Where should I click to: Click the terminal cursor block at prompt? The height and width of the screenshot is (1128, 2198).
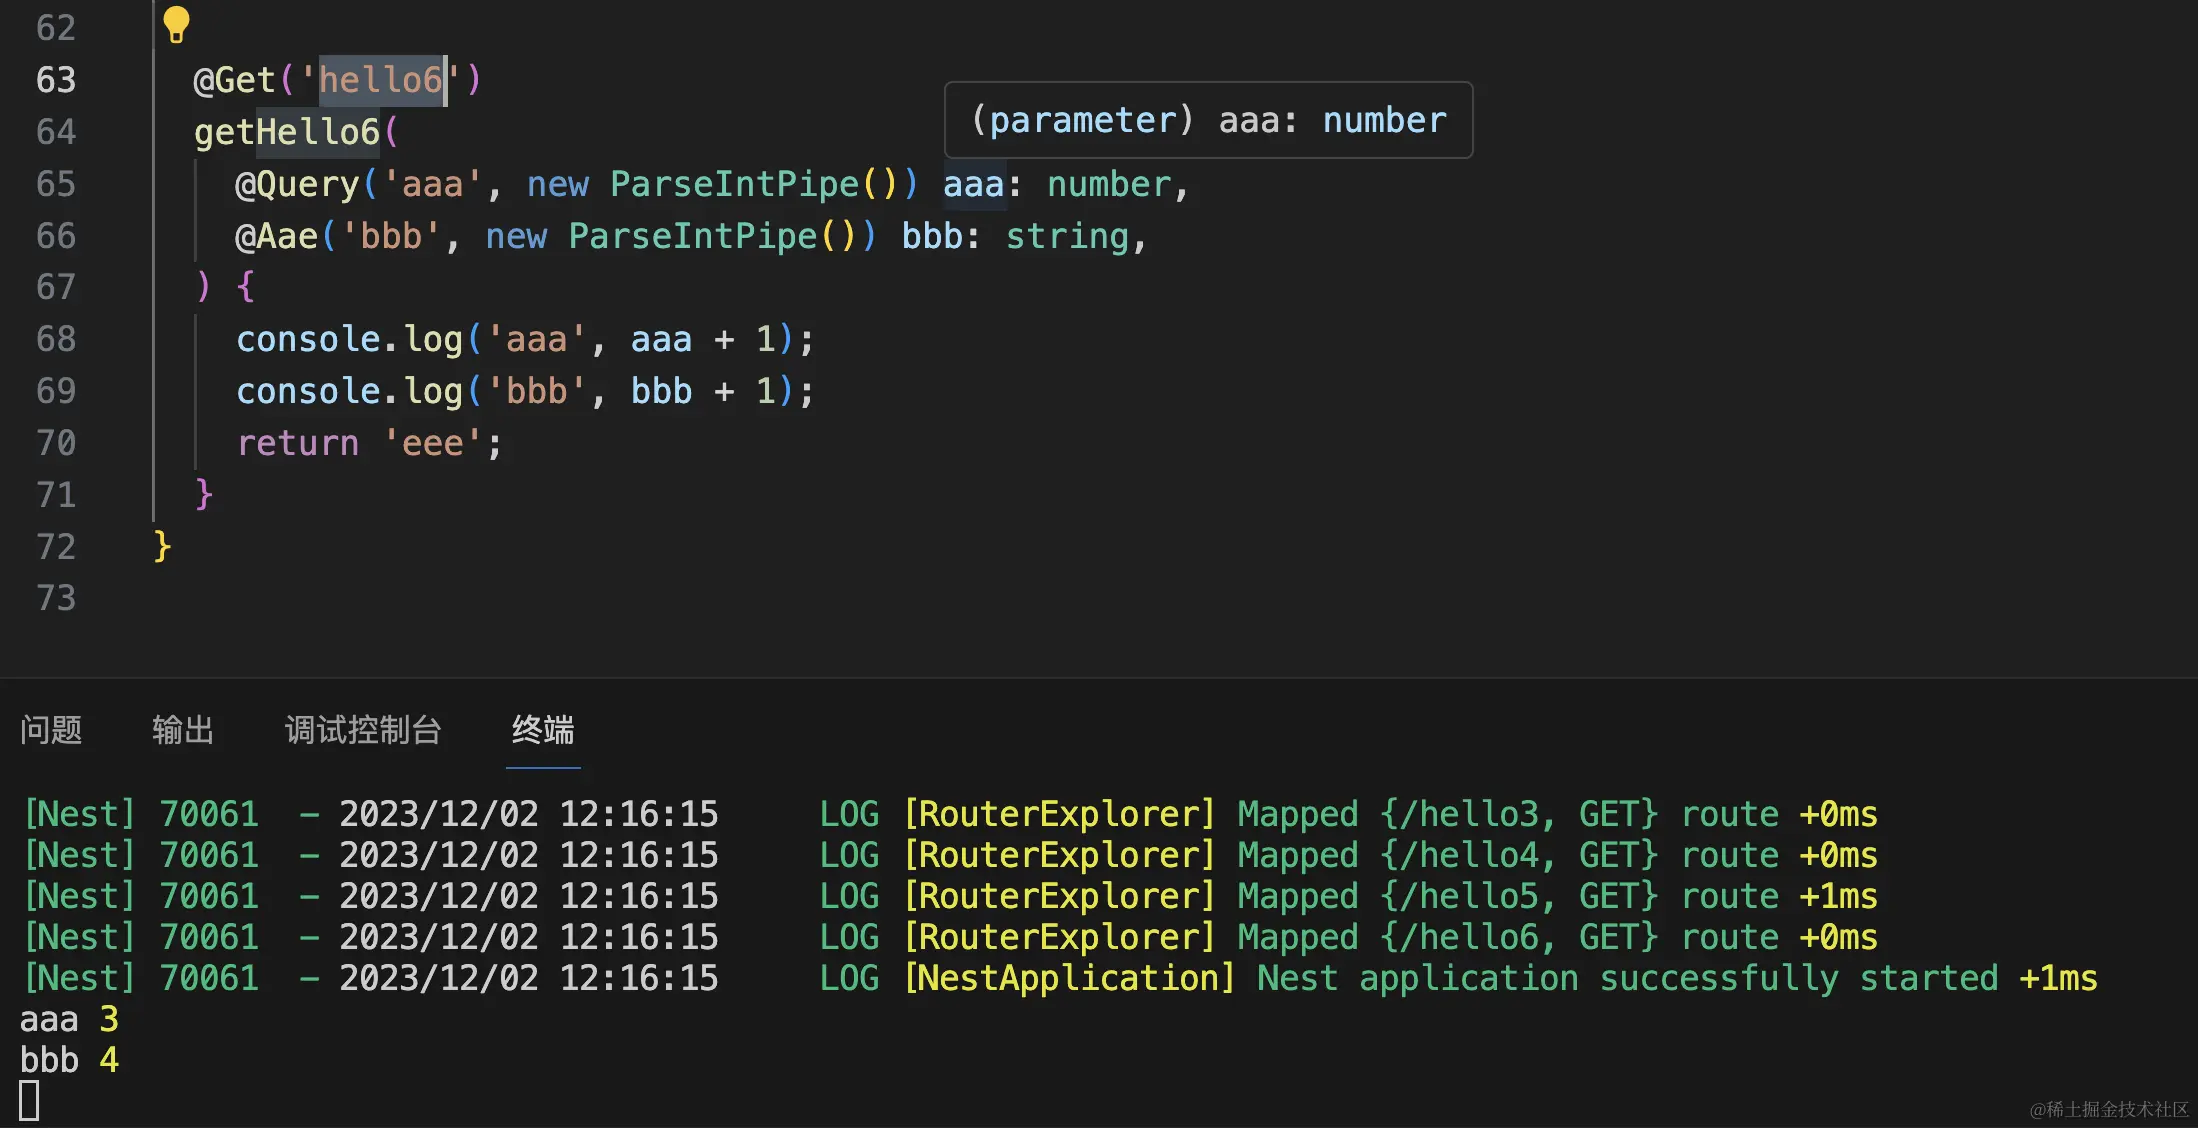click(x=29, y=1101)
